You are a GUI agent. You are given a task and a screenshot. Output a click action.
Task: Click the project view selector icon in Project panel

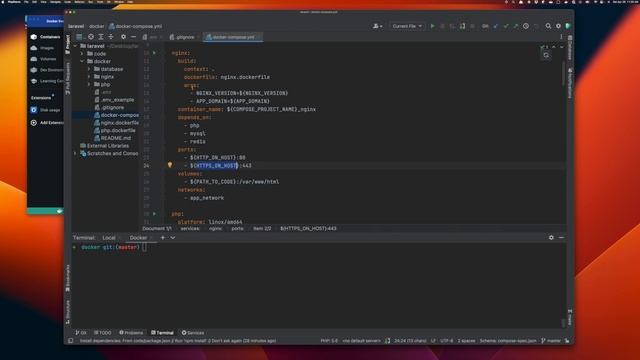coord(79,37)
